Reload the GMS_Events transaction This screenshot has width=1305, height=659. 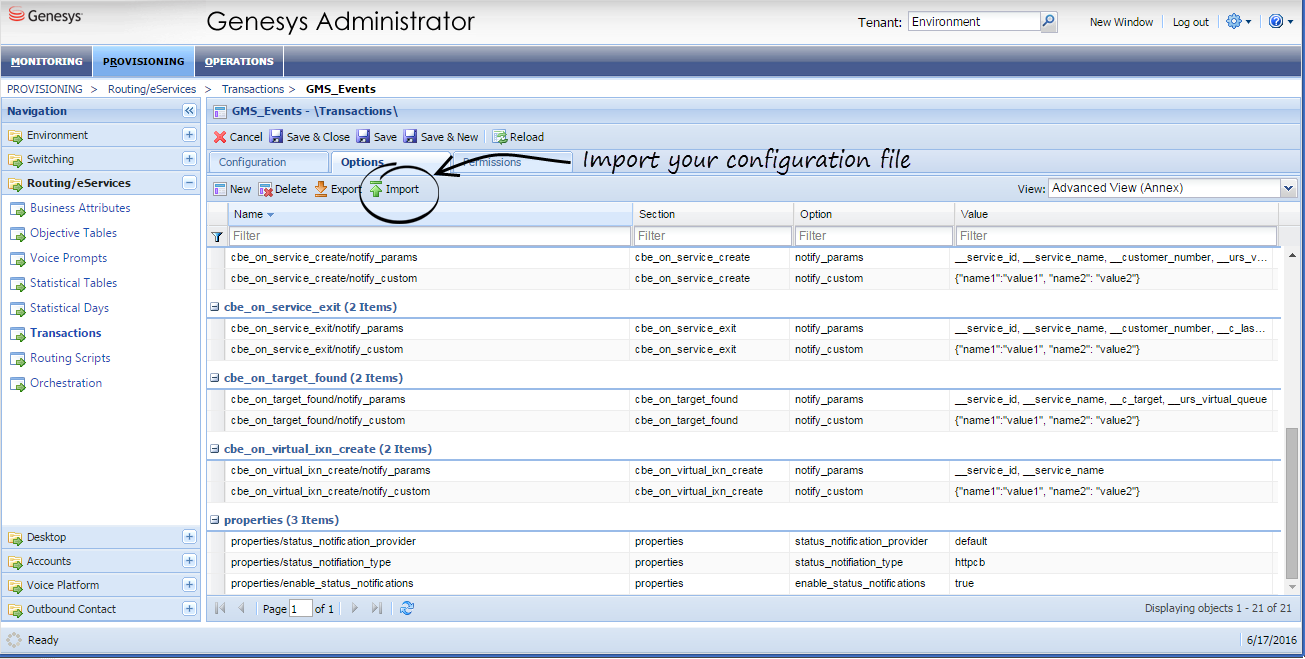pos(518,137)
